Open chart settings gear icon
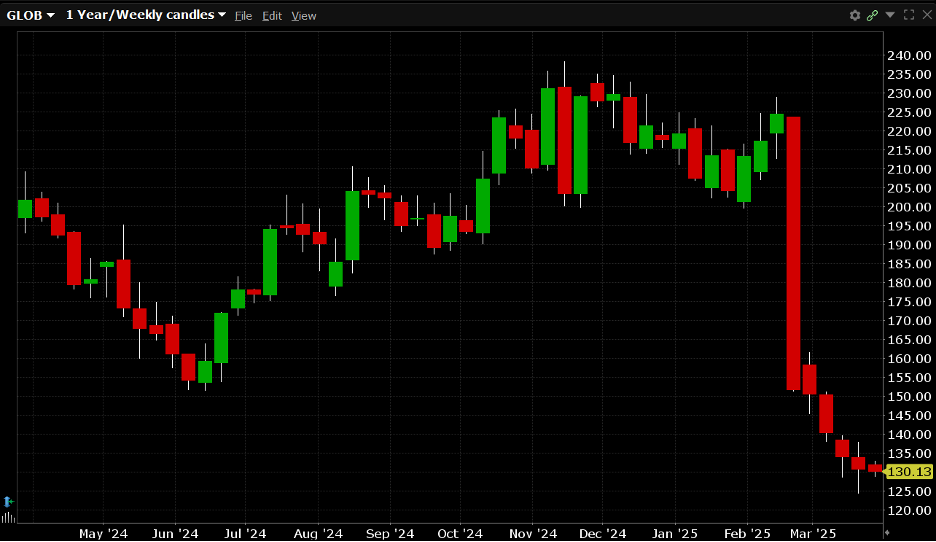The image size is (936, 542). tap(855, 15)
